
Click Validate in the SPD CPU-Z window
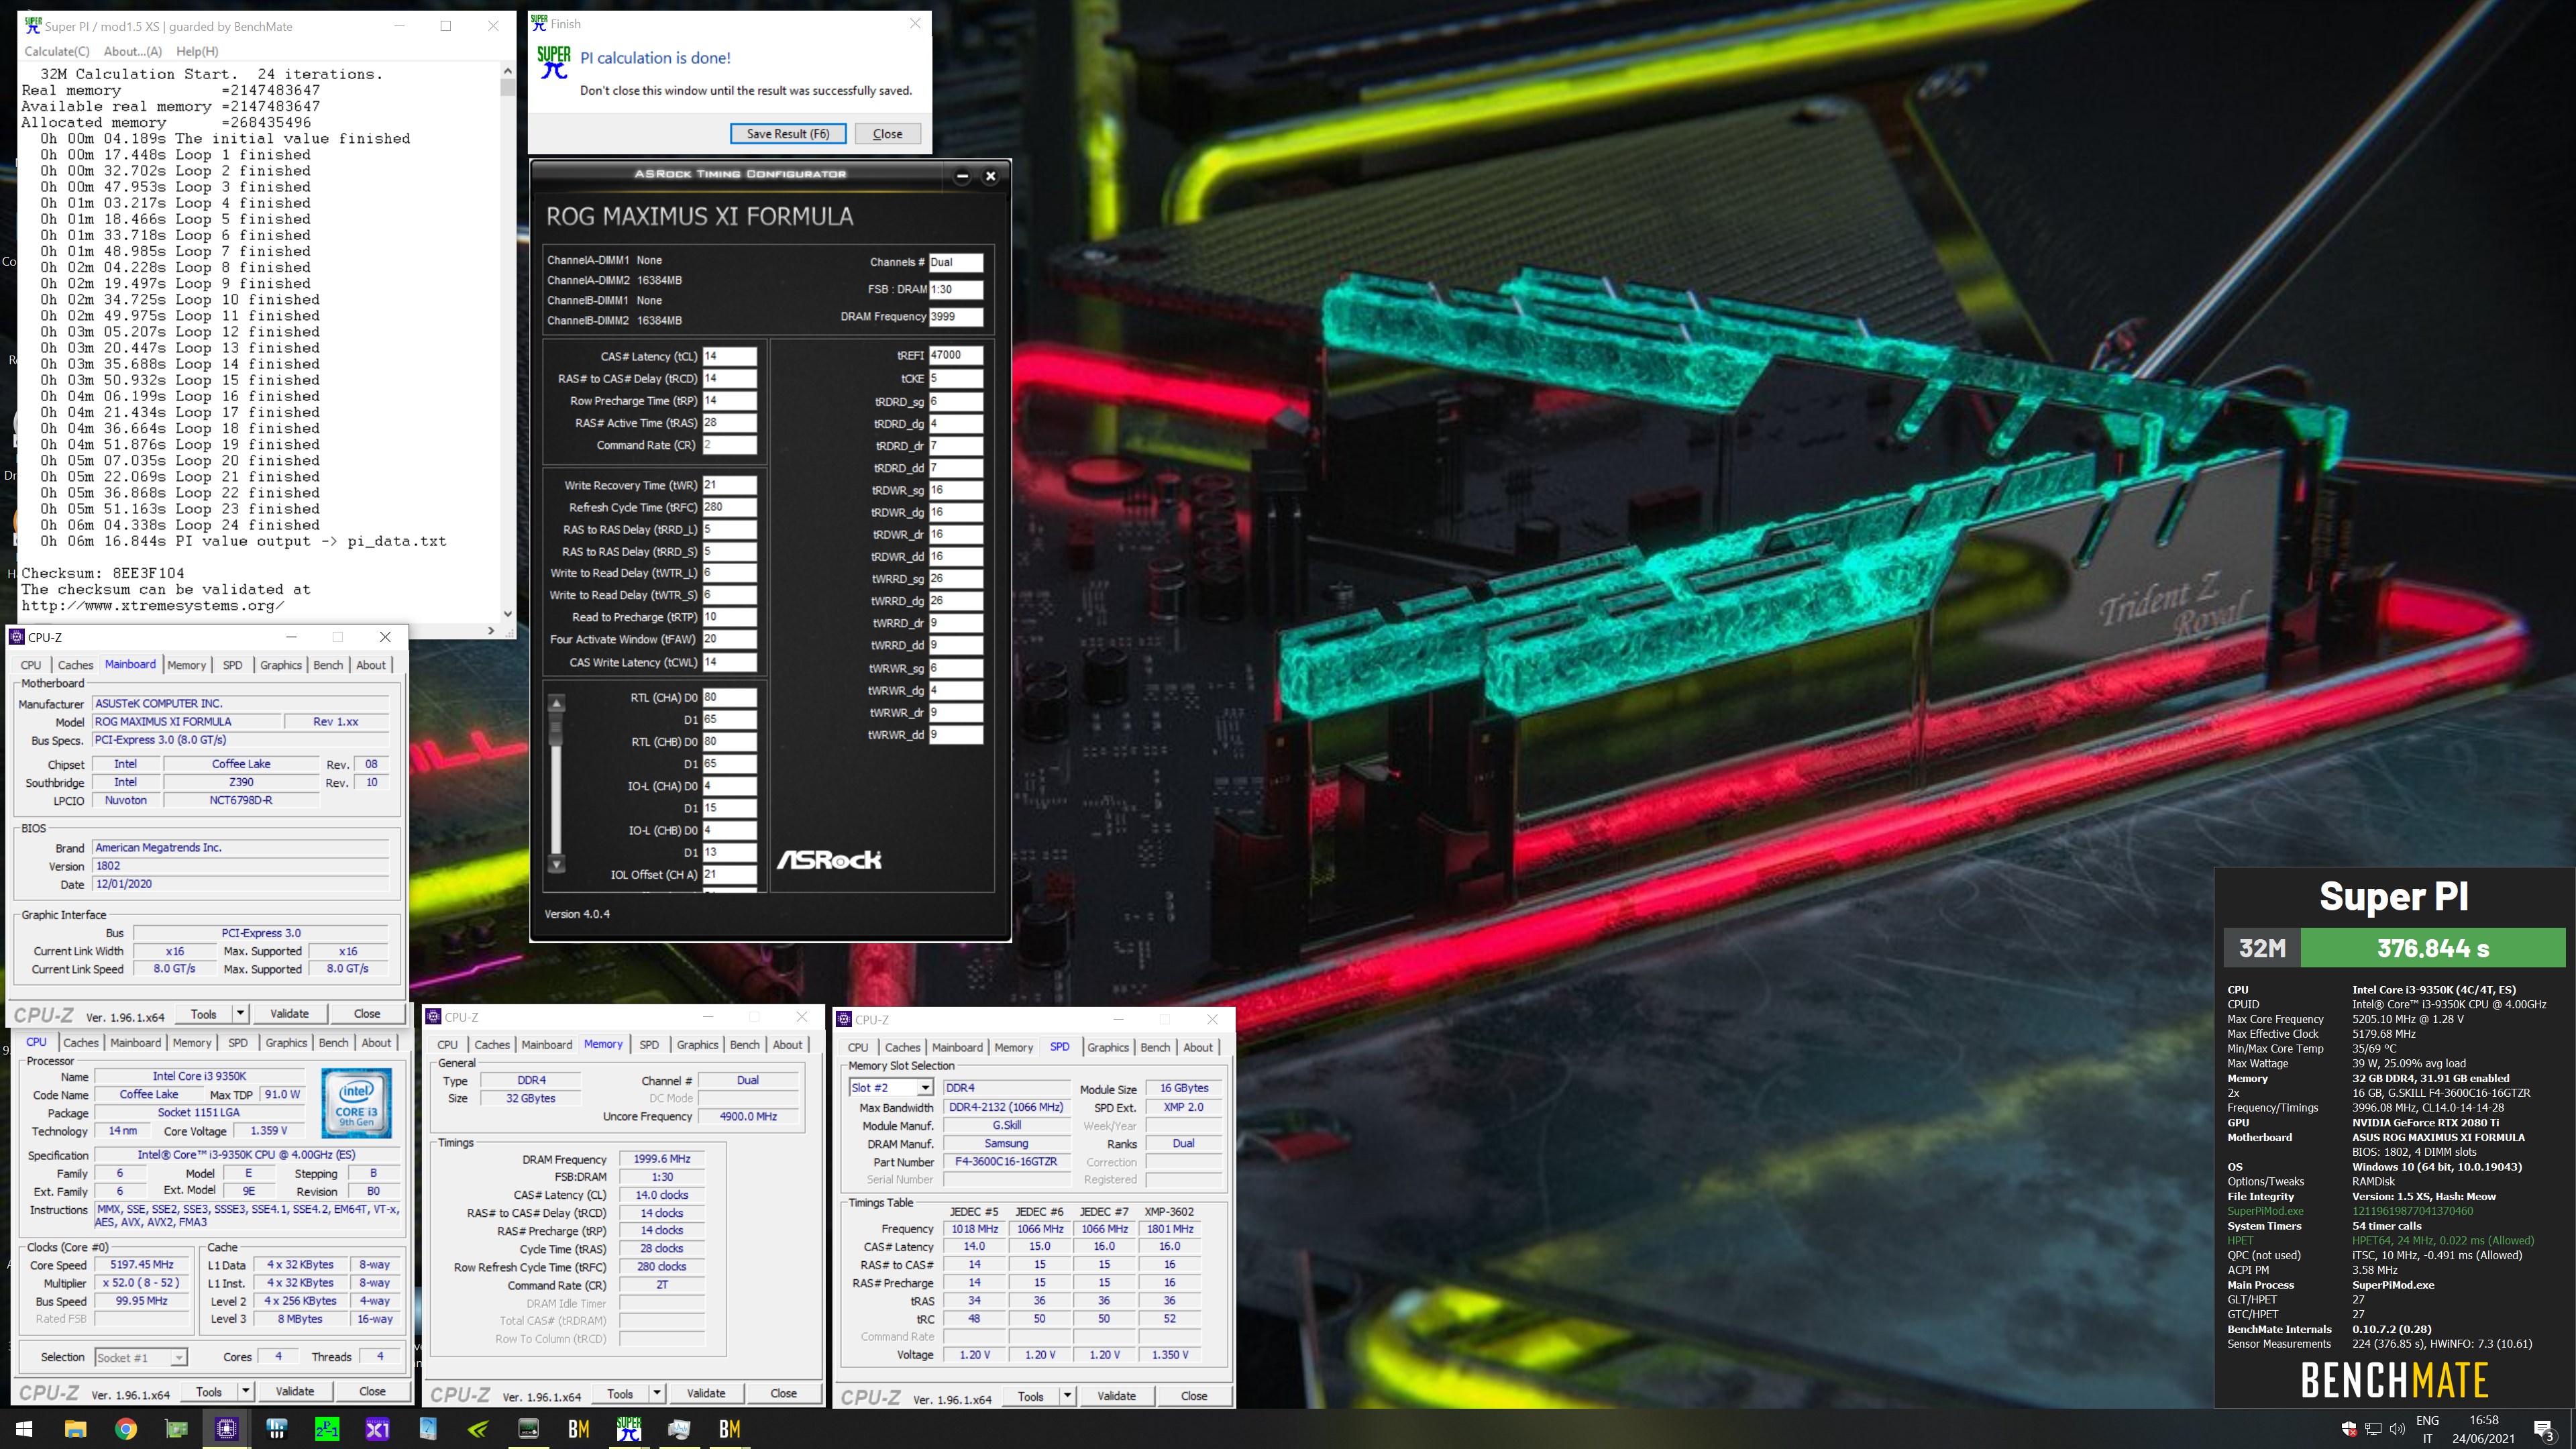point(1116,1396)
